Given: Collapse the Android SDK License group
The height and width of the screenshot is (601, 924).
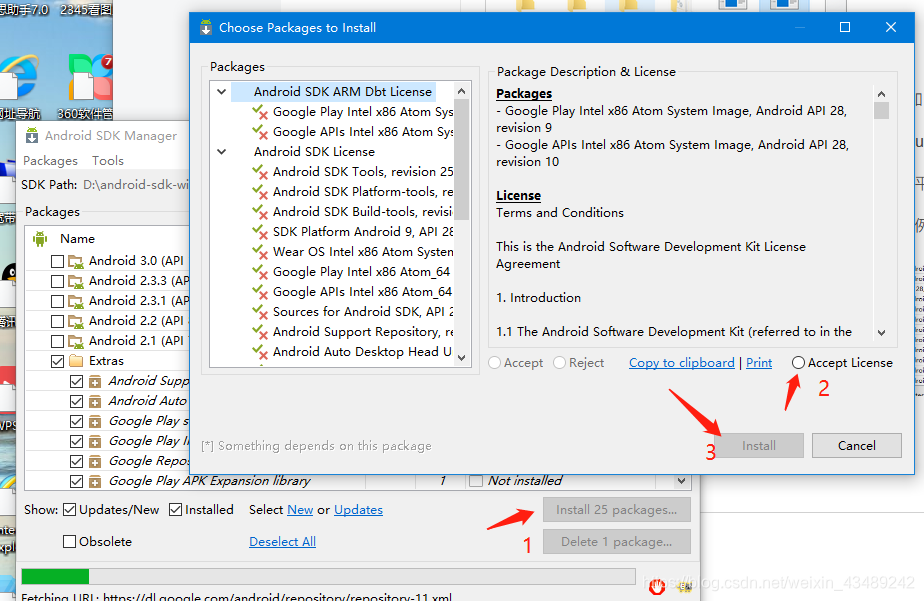Looking at the screenshot, I should point(222,152).
